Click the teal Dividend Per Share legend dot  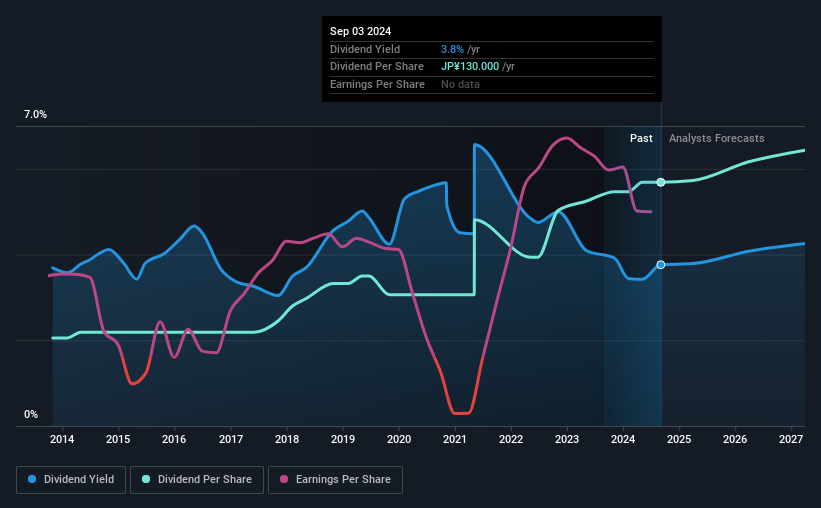point(146,479)
